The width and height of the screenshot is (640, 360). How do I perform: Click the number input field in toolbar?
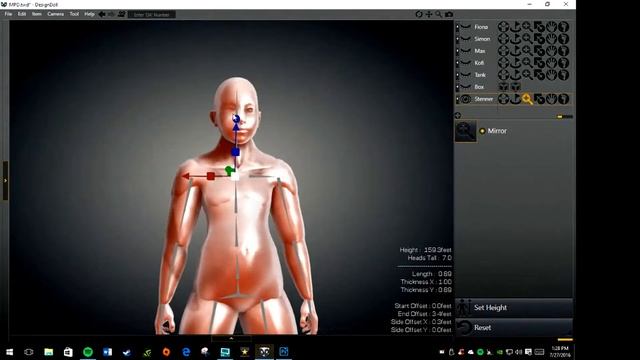point(152,15)
